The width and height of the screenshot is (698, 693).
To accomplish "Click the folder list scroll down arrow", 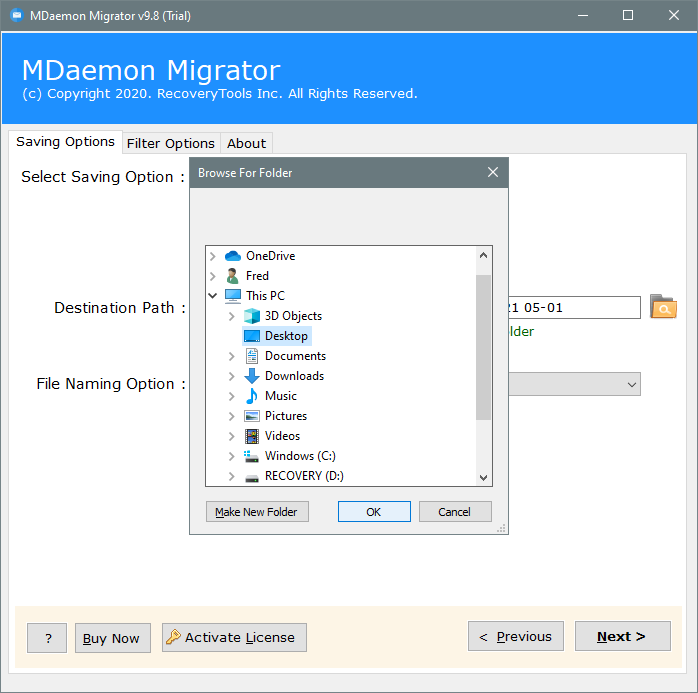I will [483, 478].
